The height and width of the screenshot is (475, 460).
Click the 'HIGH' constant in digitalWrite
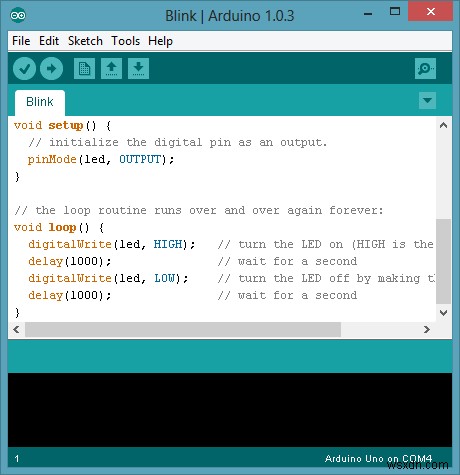point(168,244)
